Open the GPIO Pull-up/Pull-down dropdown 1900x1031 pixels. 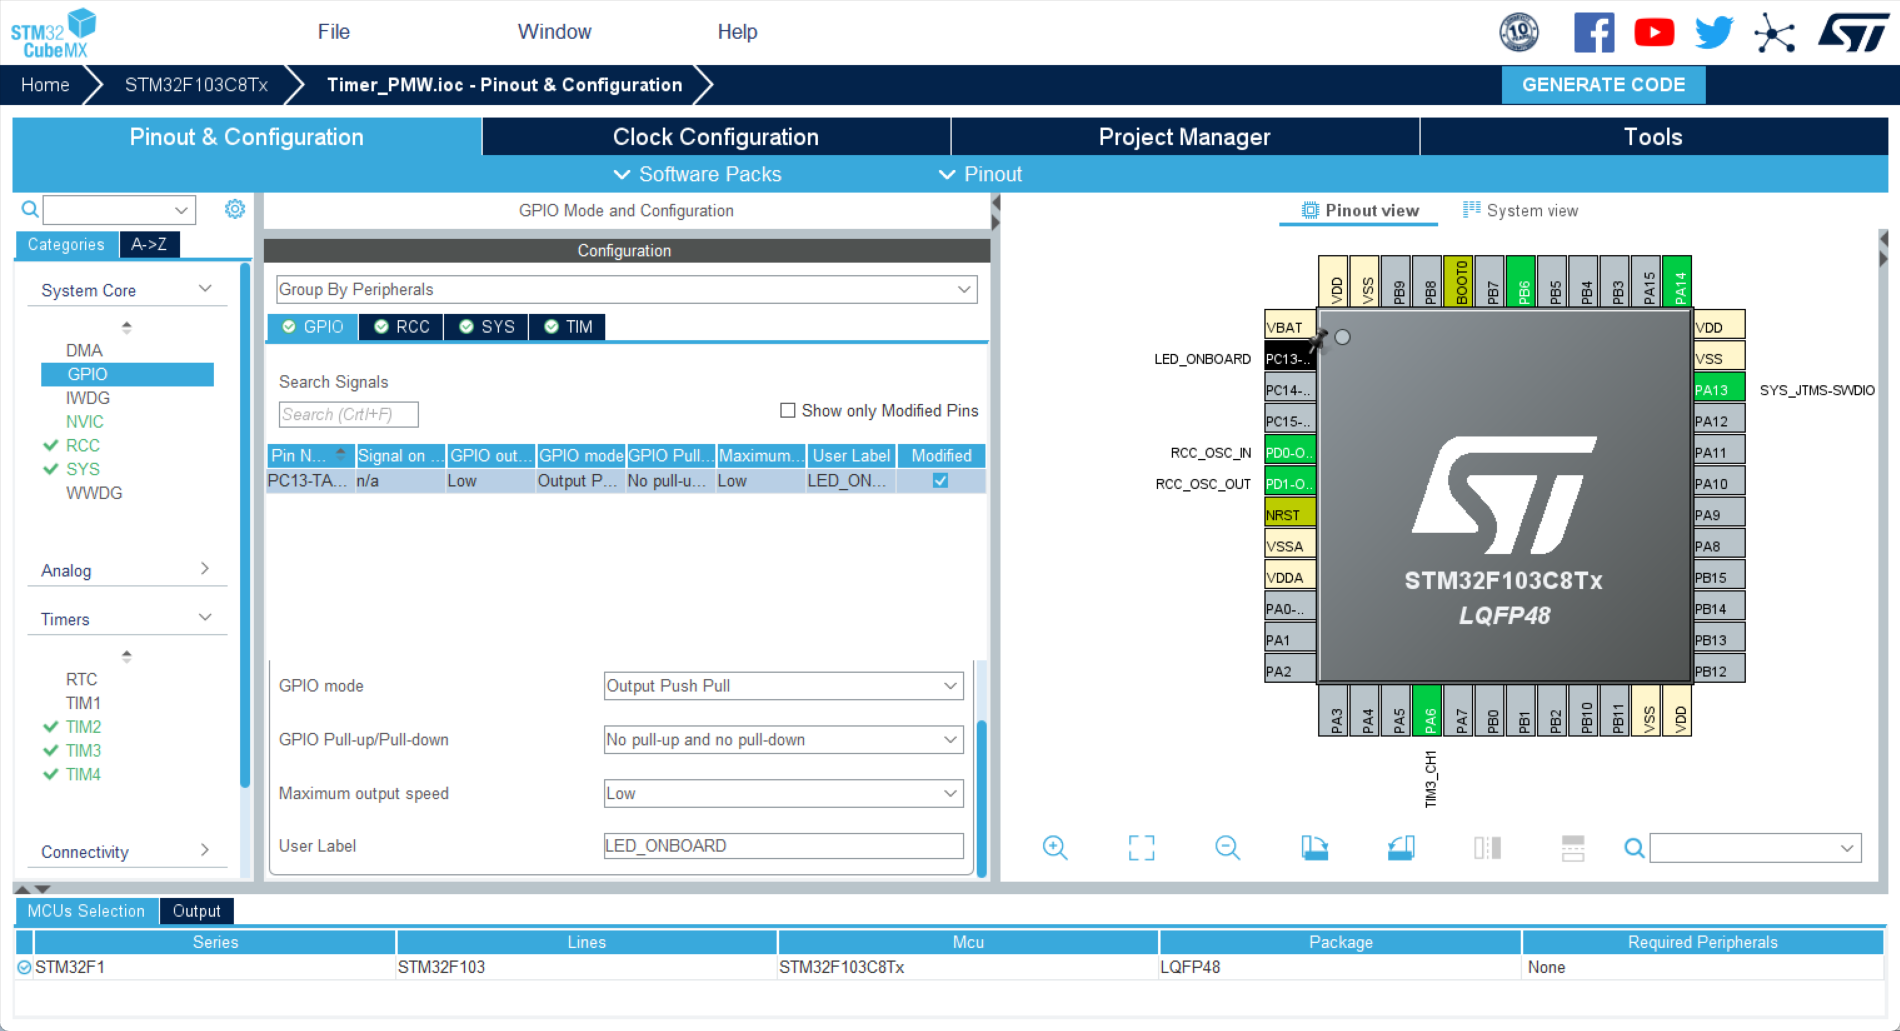pyautogui.click(x=783, y=739)
